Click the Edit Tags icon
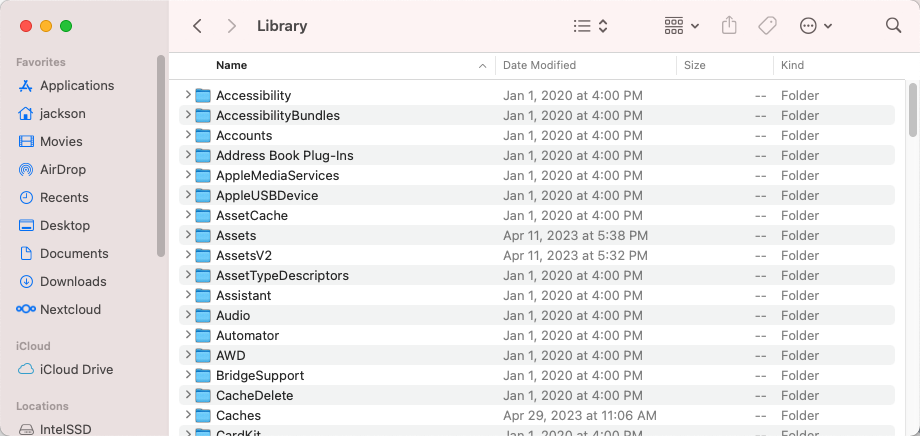The width and height of the screenshot is (920, 436). 767,26
